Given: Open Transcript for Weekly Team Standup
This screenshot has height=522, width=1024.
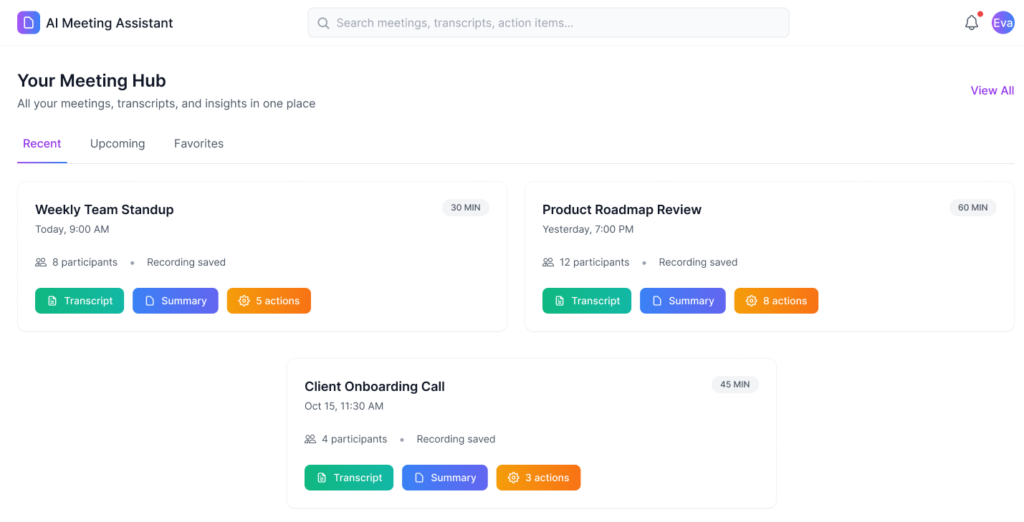Looking at the screenshot, I should (79, 301).
